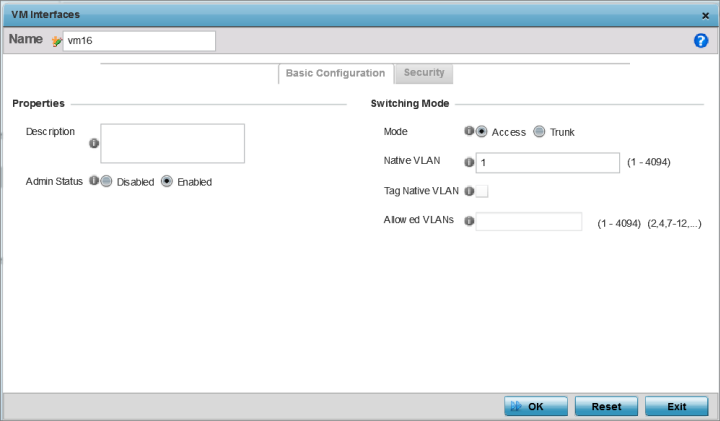The height and width of the screenshot is (421, 720).
Task: Click the info icon next to Admin Status
Action: (93, 182)
